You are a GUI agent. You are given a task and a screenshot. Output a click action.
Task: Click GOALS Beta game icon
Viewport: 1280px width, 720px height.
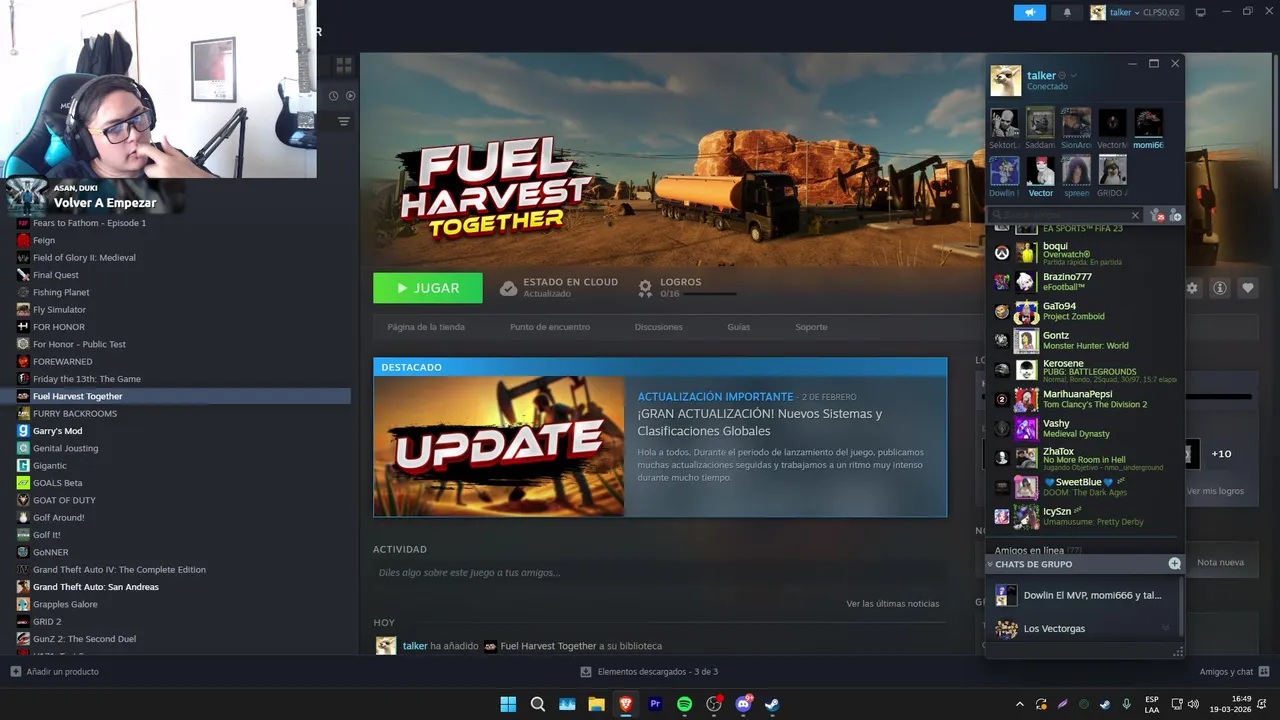pyautogui.click(x=23, y=483)
